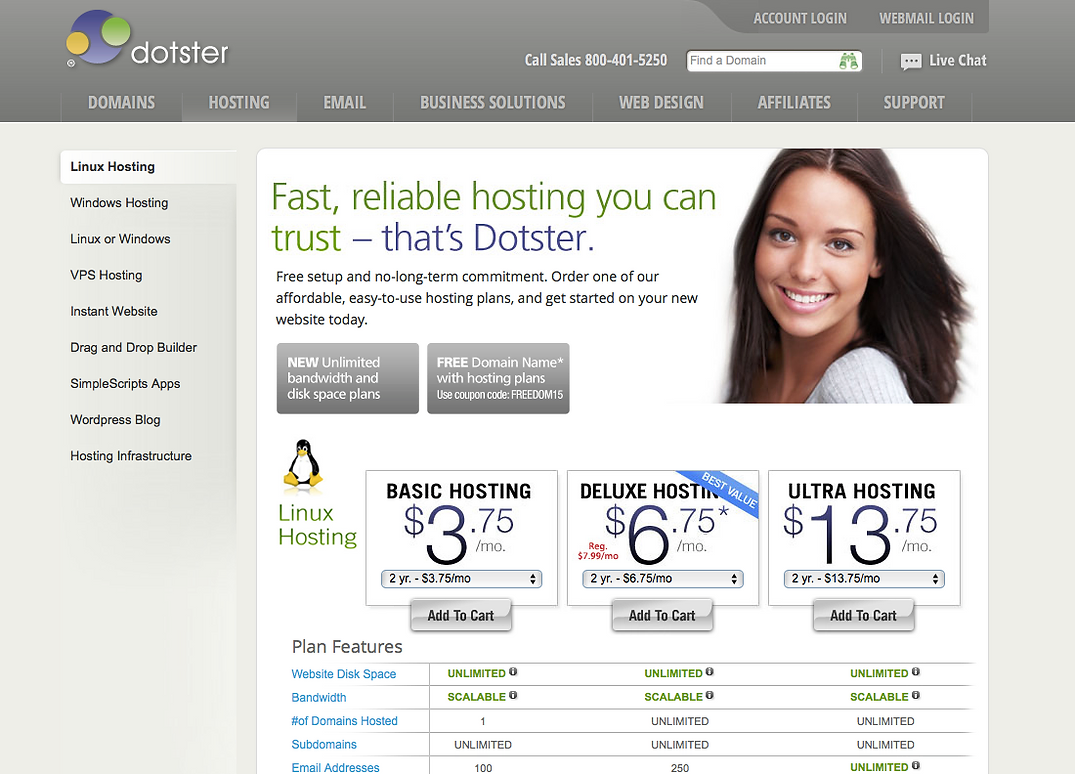This screenshot has height=774, width=1075.
Task: Click the FREE Domain Name banner button
Action: [x=498, y=378]
